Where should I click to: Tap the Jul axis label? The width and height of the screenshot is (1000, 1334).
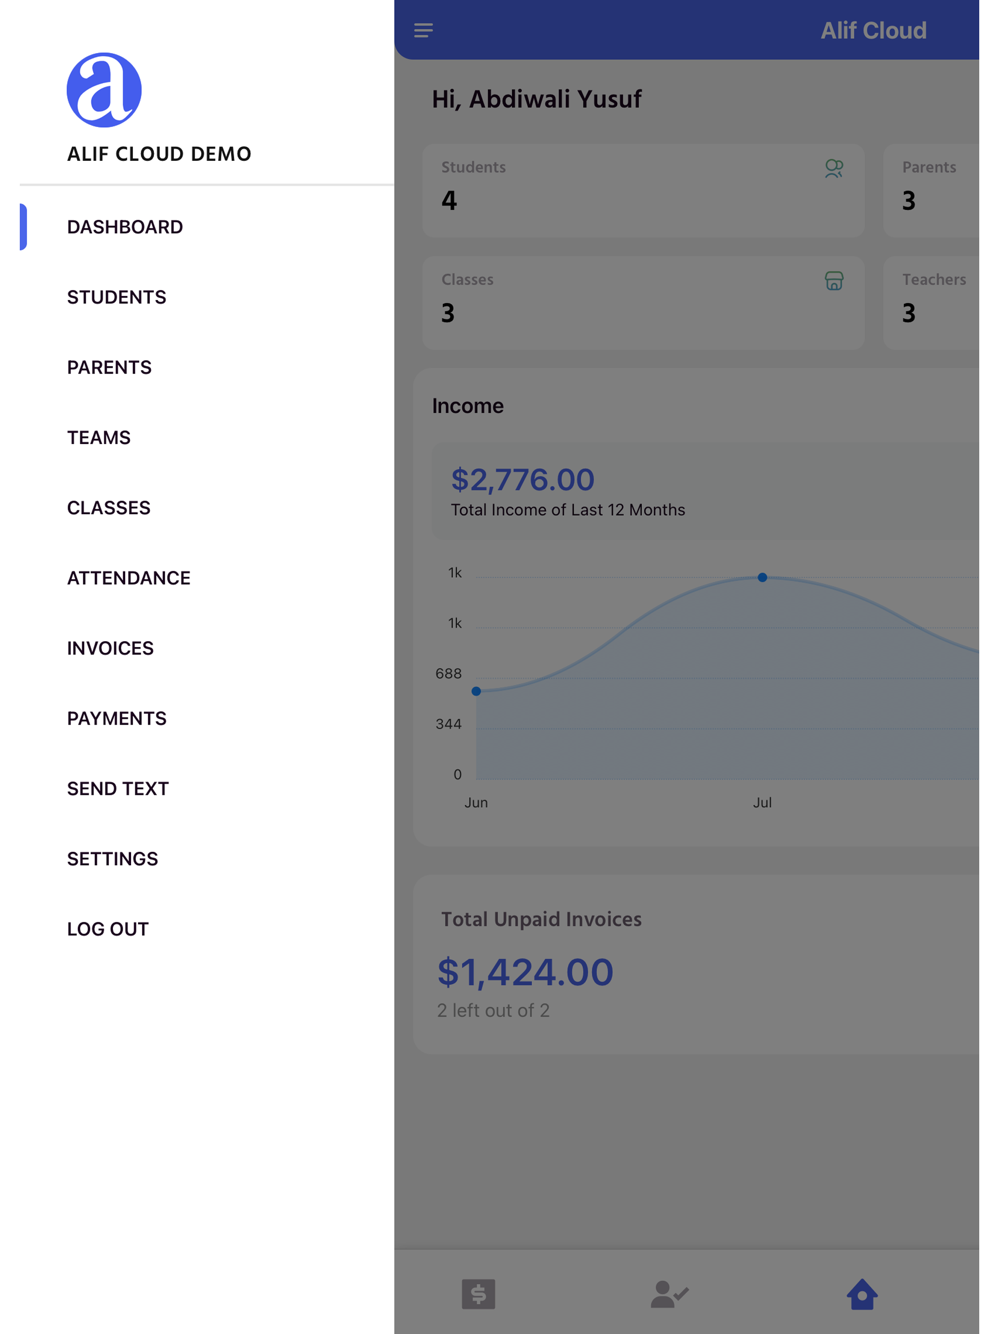click(762, 802)
